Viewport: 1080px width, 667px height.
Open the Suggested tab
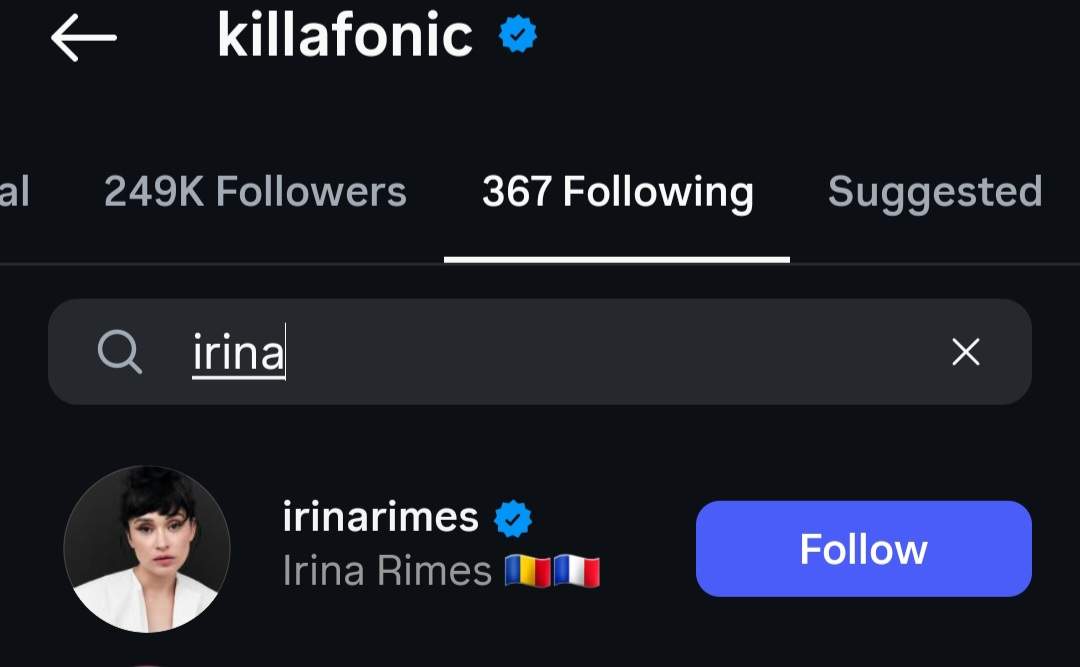click(934, 192)
